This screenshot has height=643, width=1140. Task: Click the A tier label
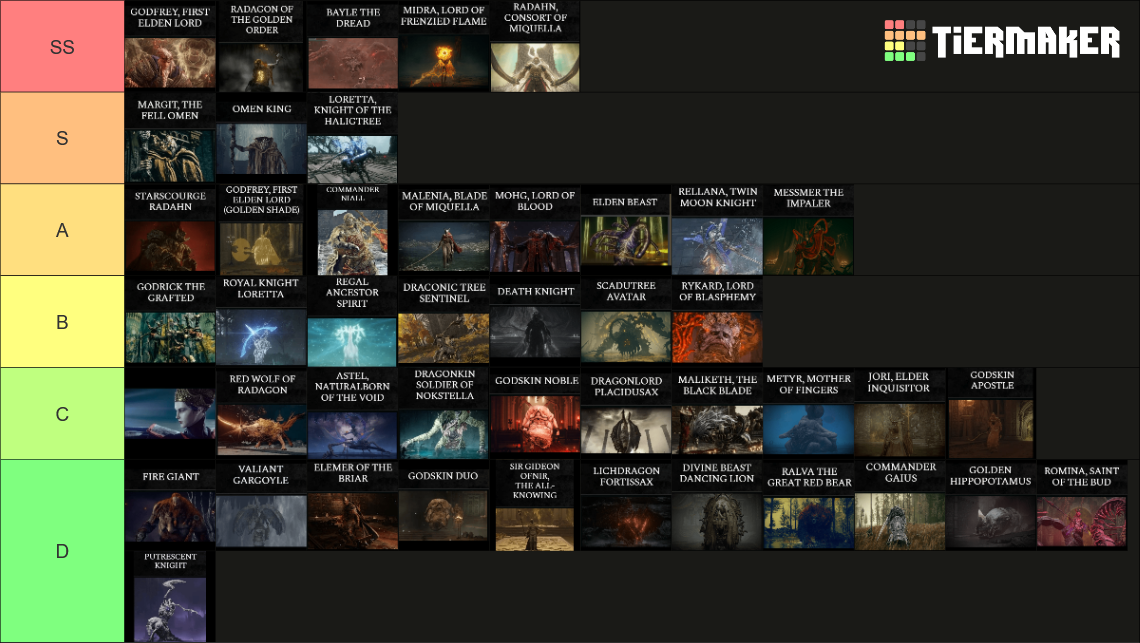(62, 230)
